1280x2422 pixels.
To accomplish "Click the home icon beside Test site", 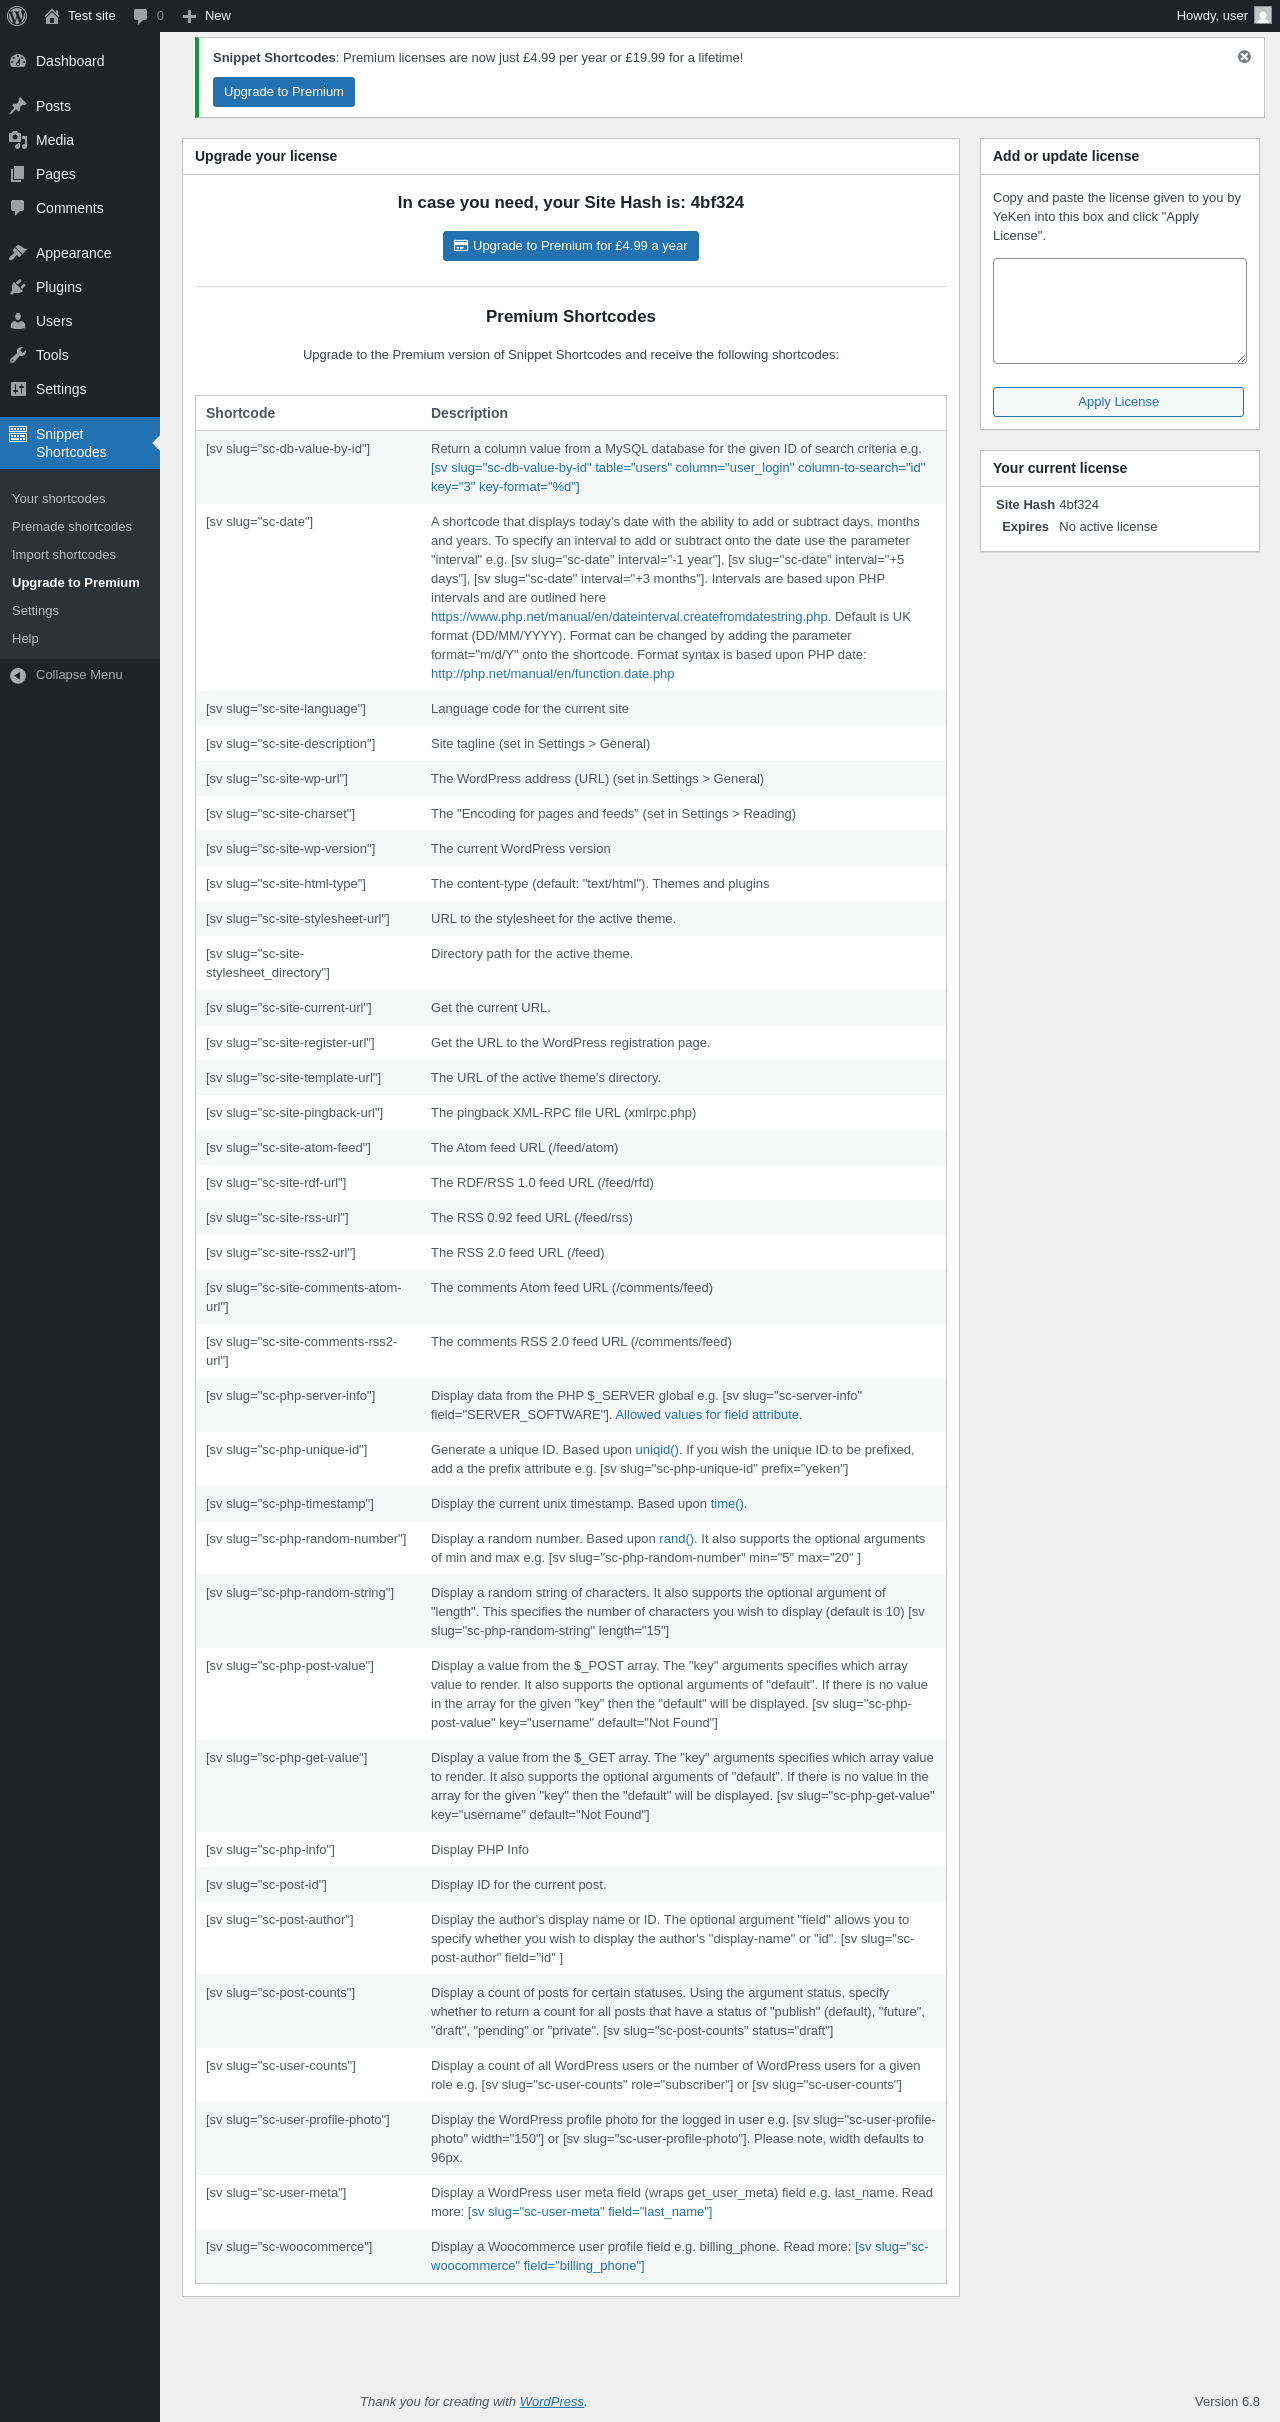I will (52, 16).
